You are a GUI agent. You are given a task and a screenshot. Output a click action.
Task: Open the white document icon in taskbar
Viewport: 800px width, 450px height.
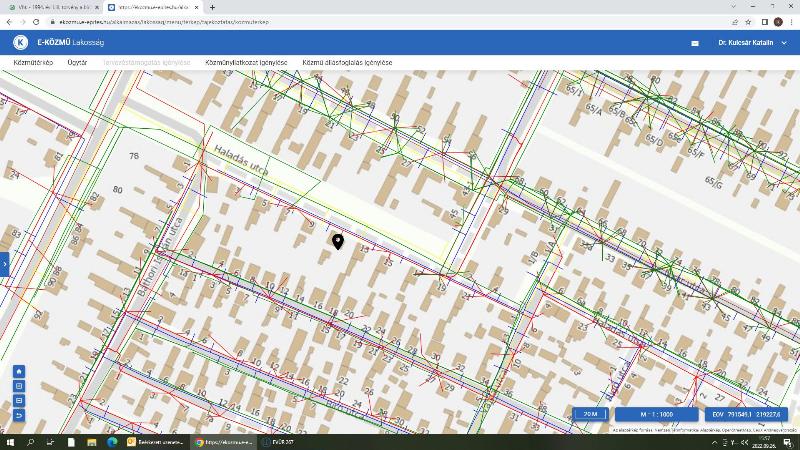coord(71,442)
